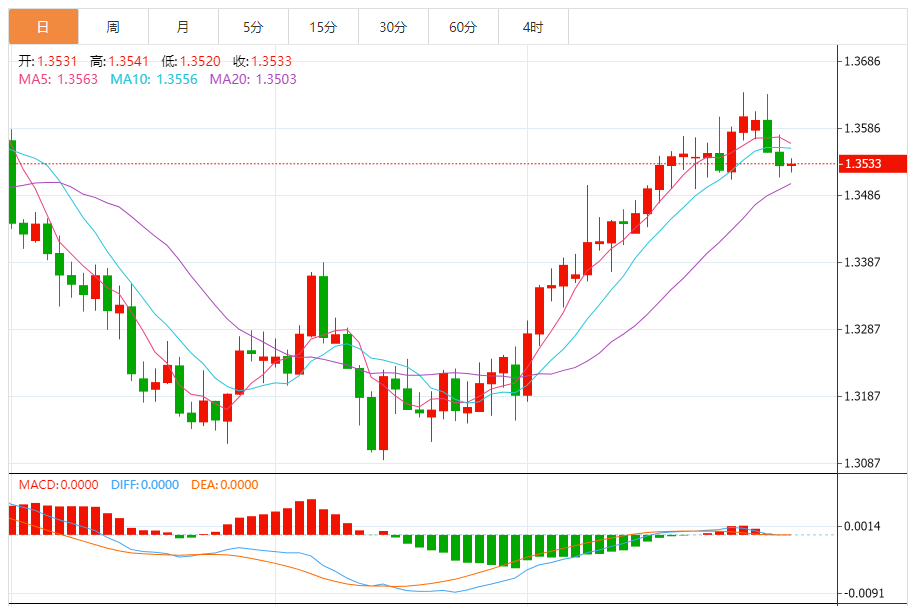Click the 1.3187 price axis label
The width and height of the screenshot is (922, 606).
pyautogui.click(x=862, y=396)
